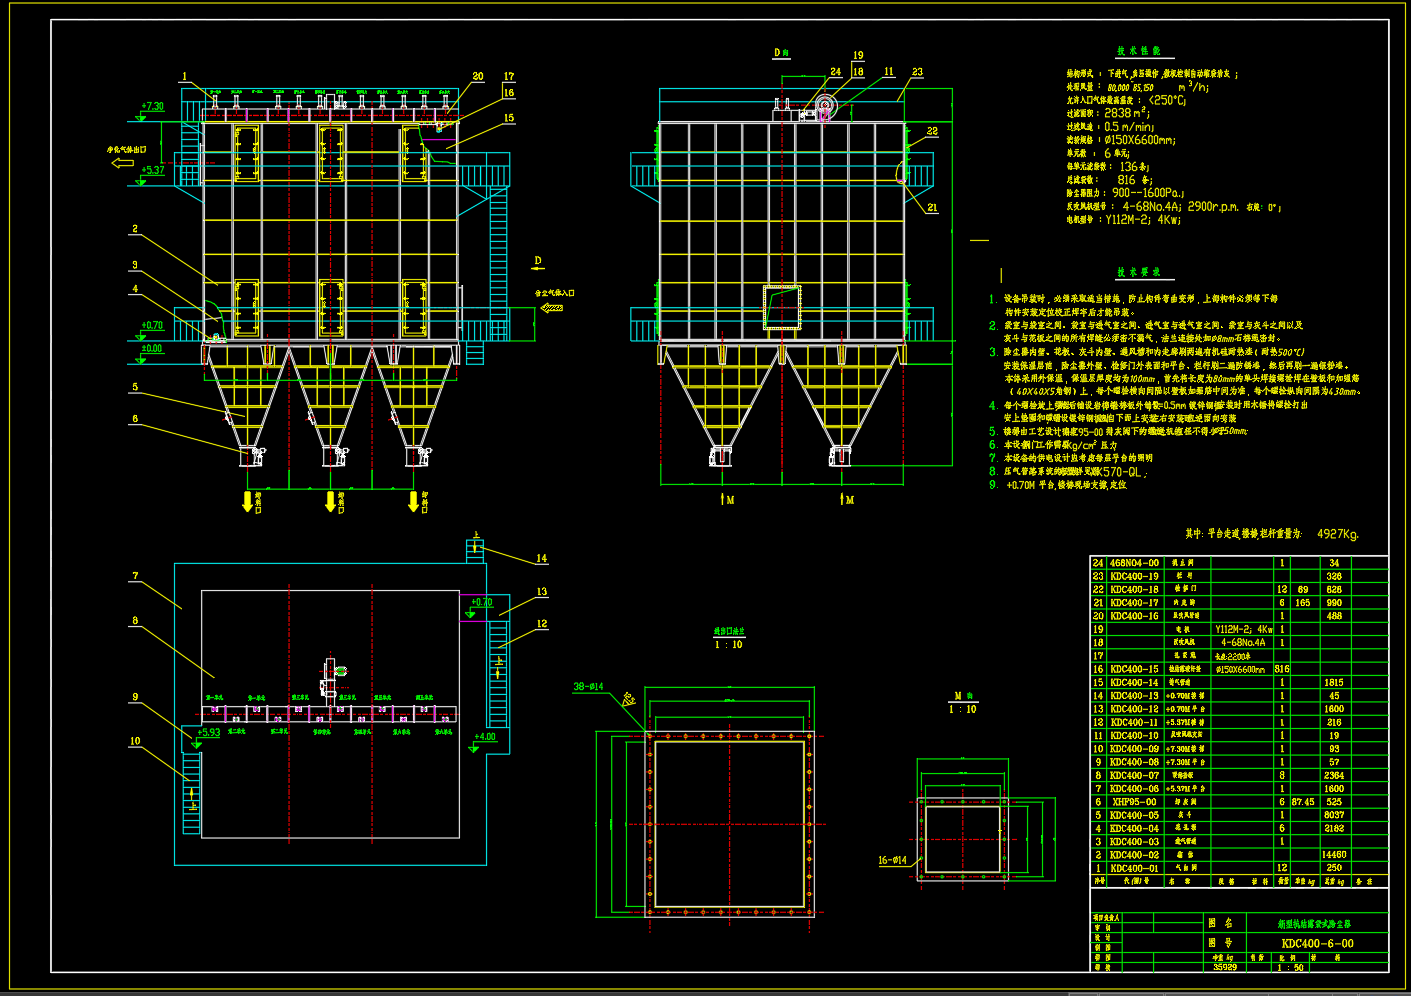Click parts list cell KDC400-14
This screenshot has width=1411, height=996.
coord(1134,682)
